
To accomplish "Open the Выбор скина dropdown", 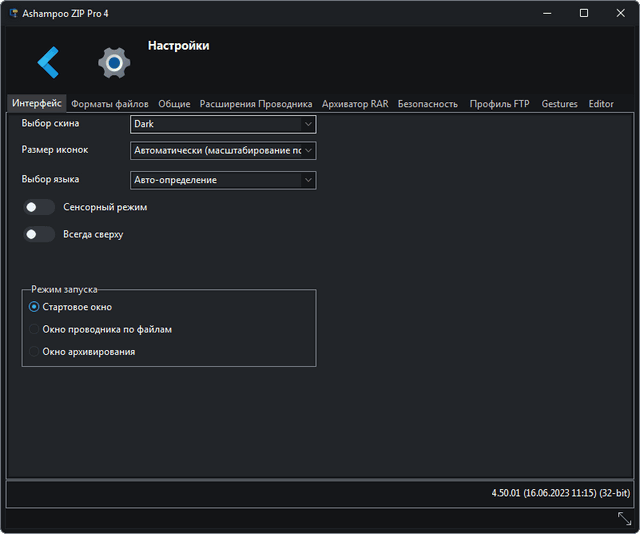I will 223,124.
